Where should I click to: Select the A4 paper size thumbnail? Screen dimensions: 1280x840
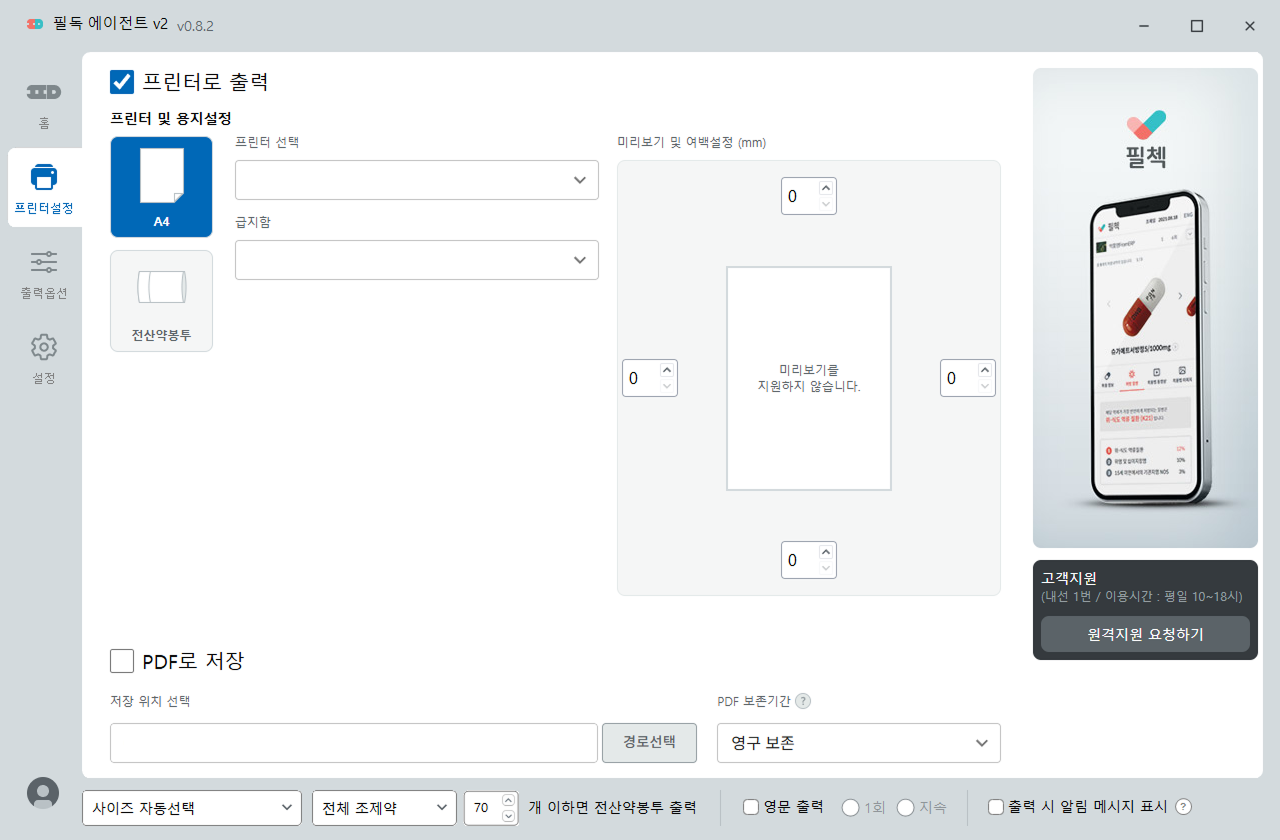click(x=161, y=187)
